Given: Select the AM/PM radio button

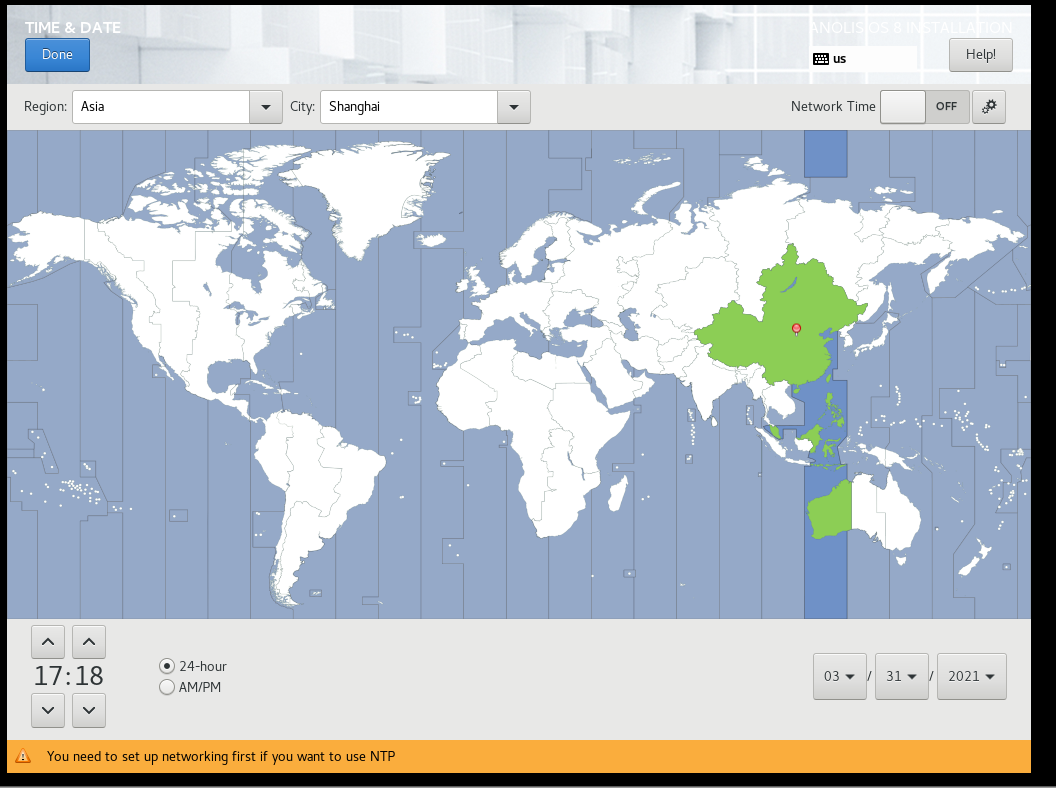Looking at the screenshot, I should click(x=167, y=687).
